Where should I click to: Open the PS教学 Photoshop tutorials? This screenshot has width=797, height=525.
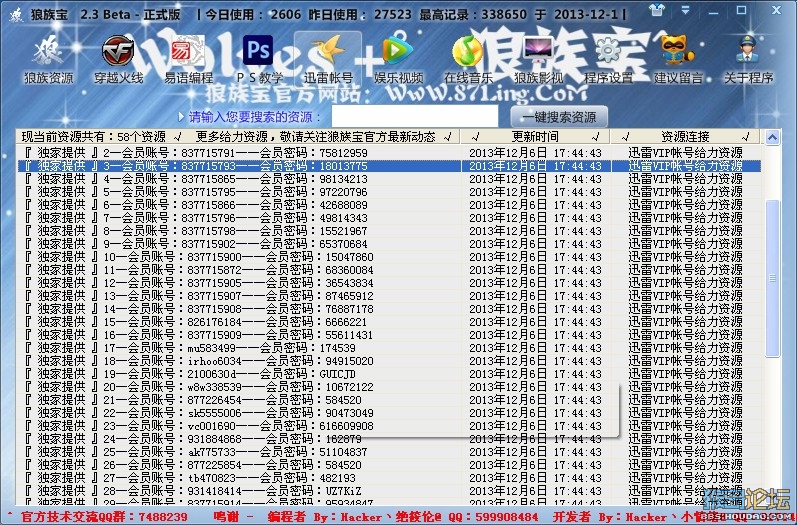pyautogui.click(x=258, y=60)
